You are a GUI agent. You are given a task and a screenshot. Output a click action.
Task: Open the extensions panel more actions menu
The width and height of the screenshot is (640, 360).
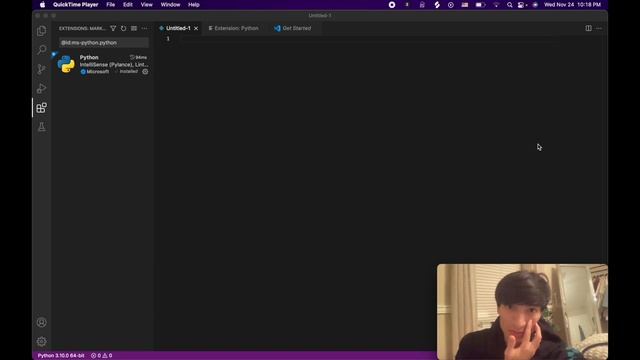144,29
